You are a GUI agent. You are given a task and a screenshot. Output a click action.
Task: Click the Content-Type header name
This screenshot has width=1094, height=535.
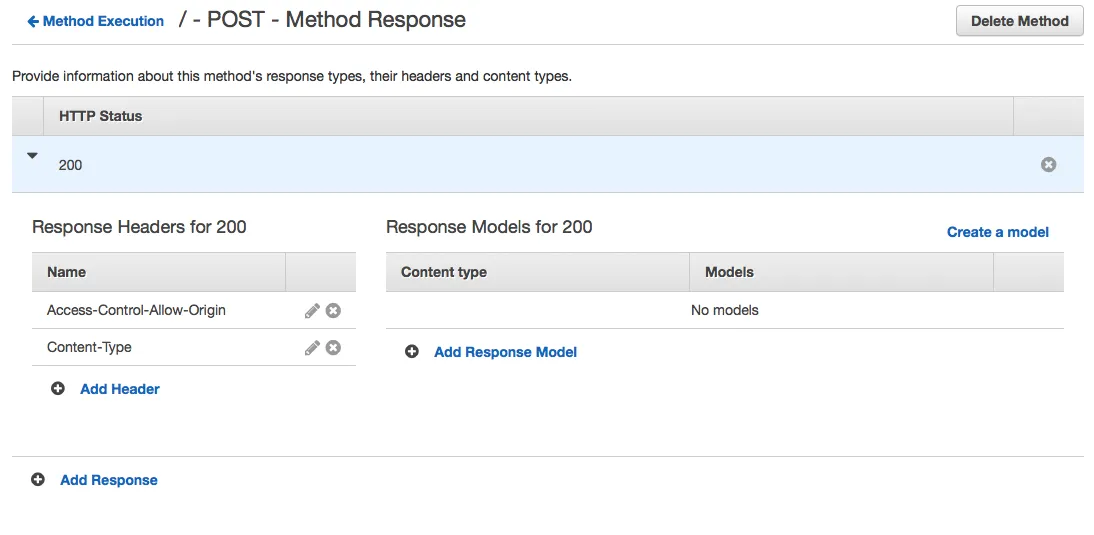[89, 348]
